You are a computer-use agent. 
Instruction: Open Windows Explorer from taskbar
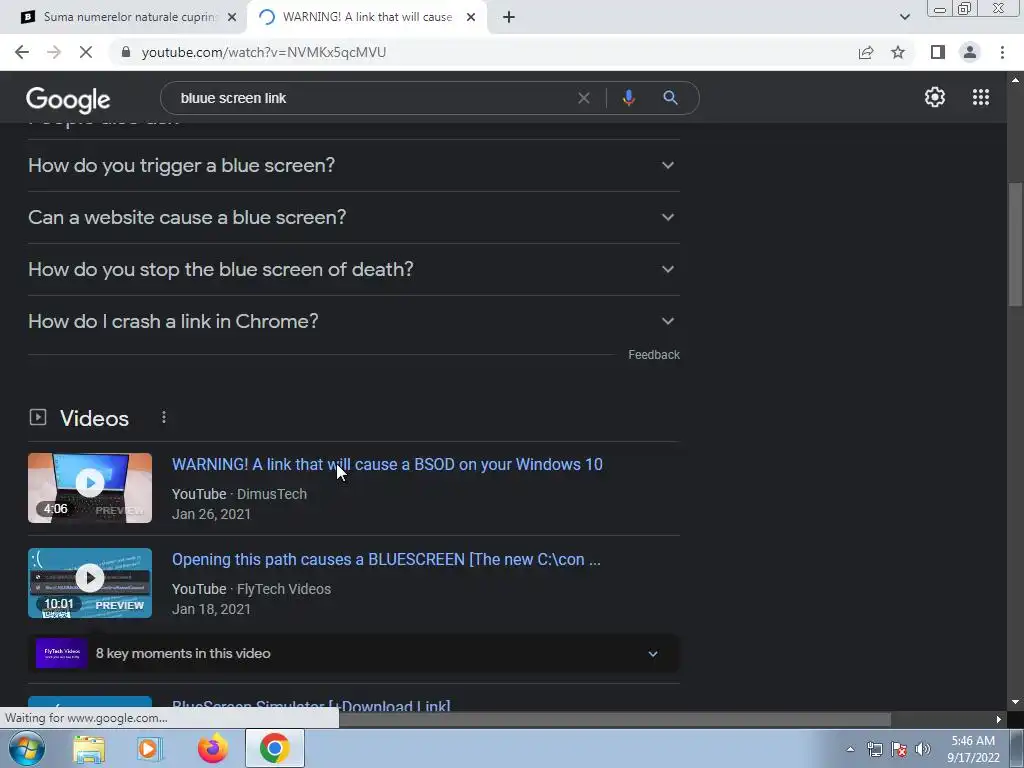[89, 749]
